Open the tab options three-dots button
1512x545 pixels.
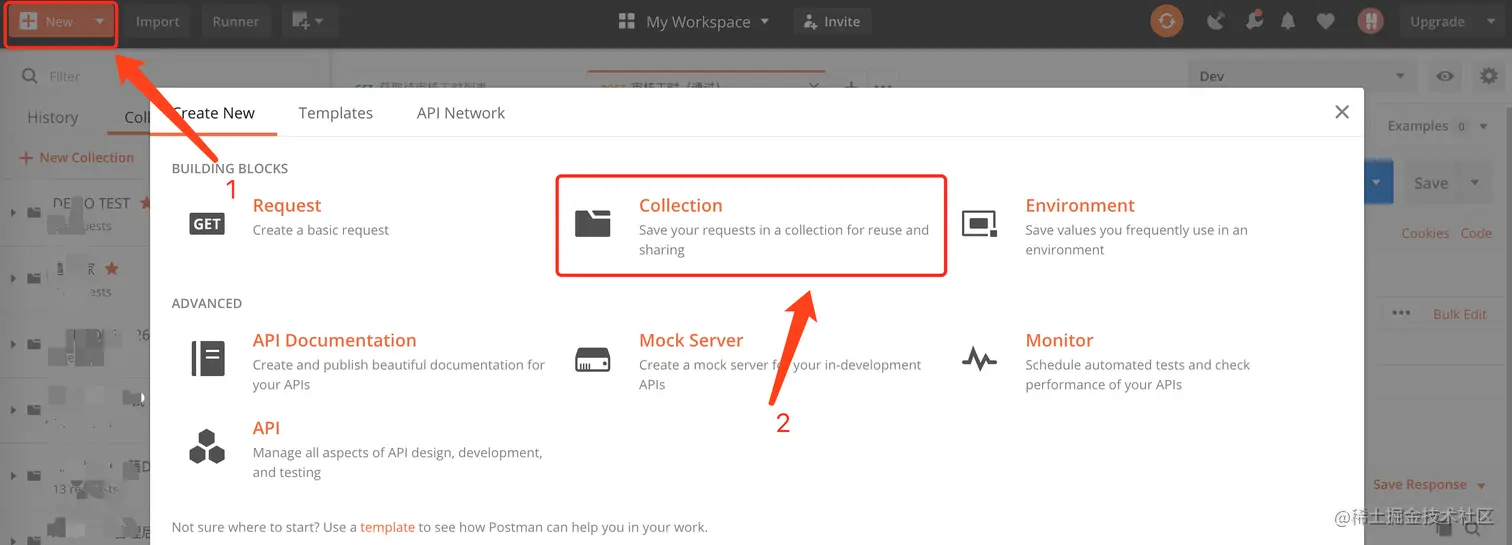[x=883, y=86]
